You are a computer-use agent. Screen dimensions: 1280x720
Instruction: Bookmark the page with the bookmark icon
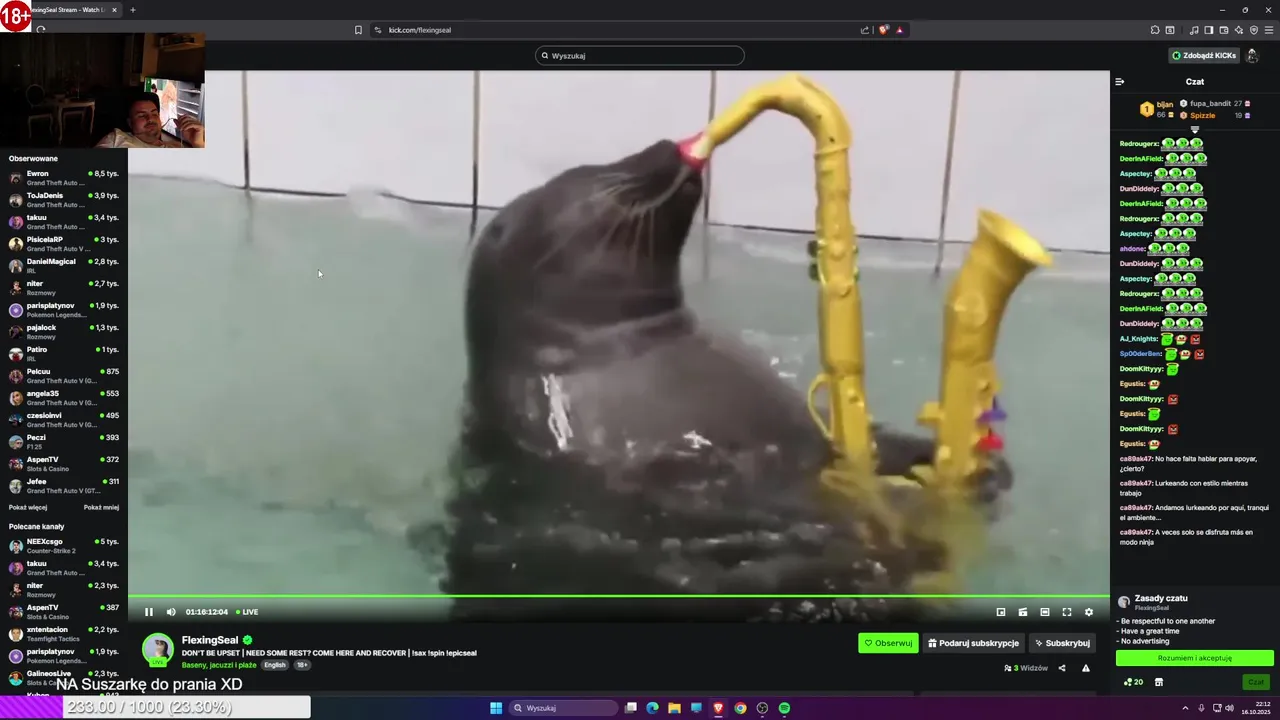[x=358, y=30]
